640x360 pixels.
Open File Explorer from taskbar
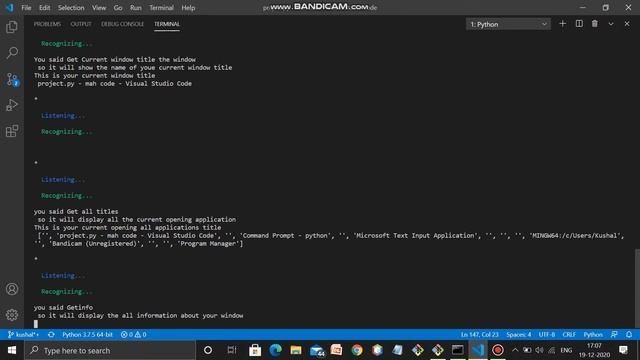(x=296, y=350)
